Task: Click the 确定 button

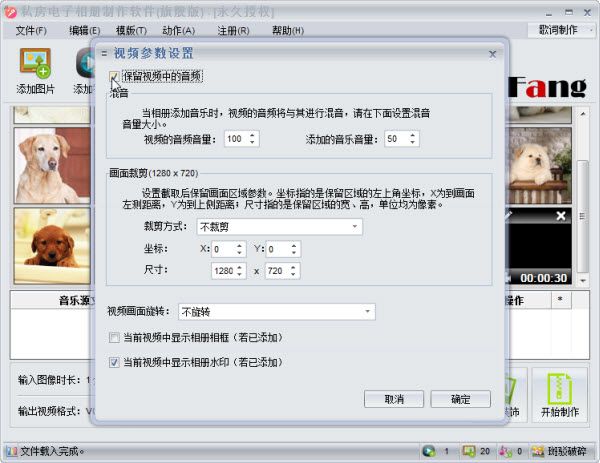Action: 460,399
